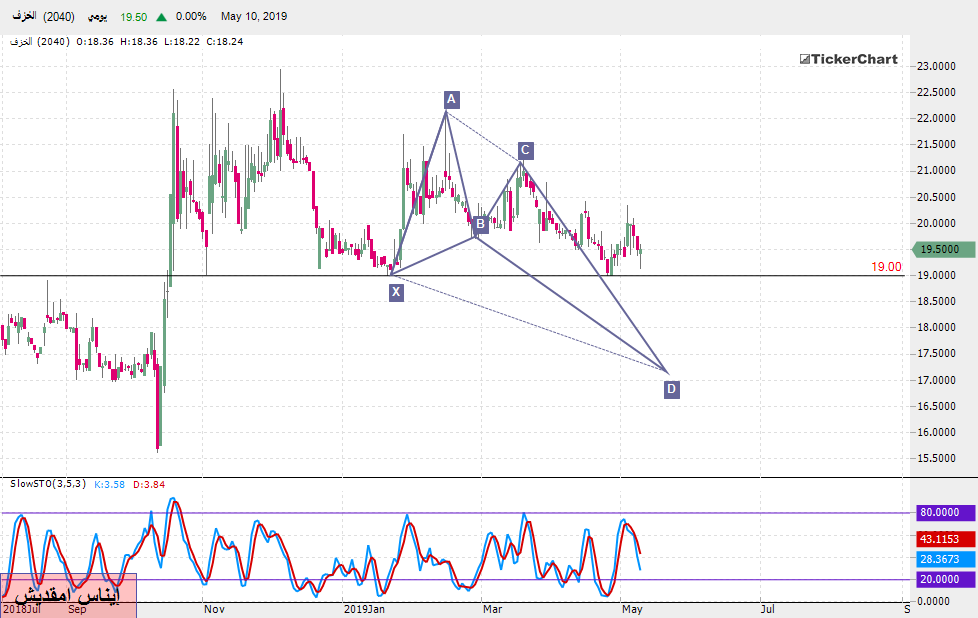
Task: Click the red 43.1153 stochastic D value tag
Action: click(x=942, y=539)
